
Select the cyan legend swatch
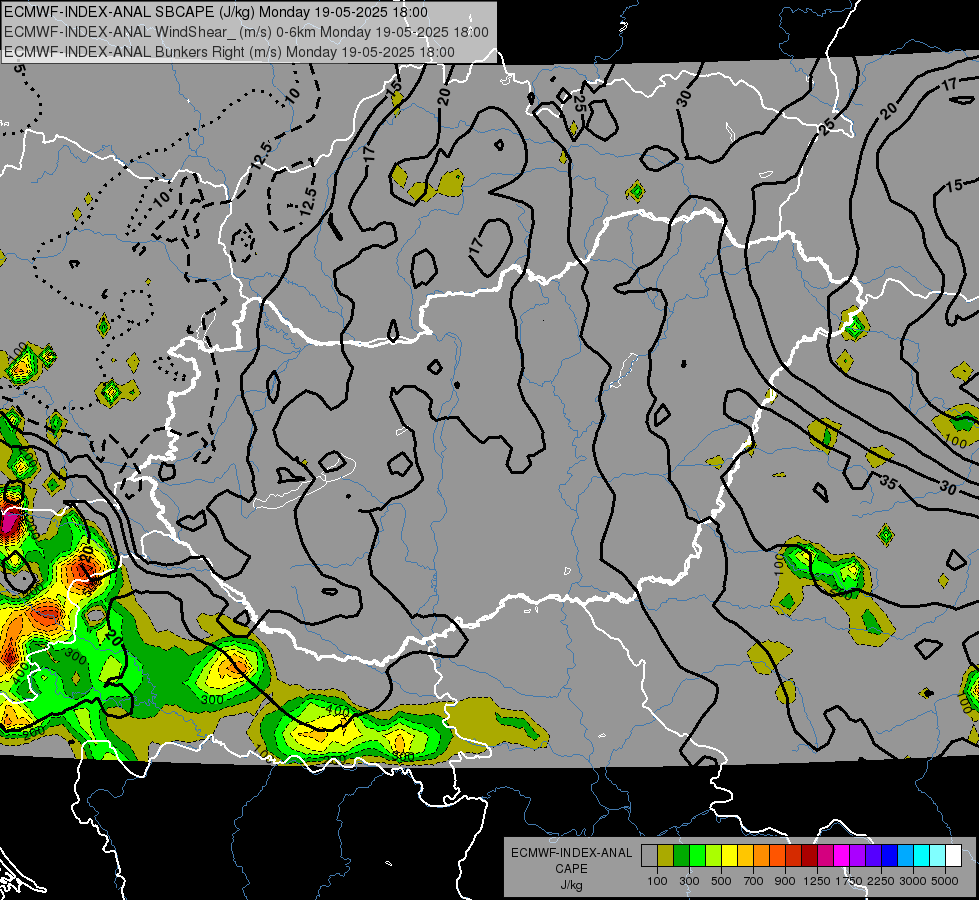pos(922,855)
